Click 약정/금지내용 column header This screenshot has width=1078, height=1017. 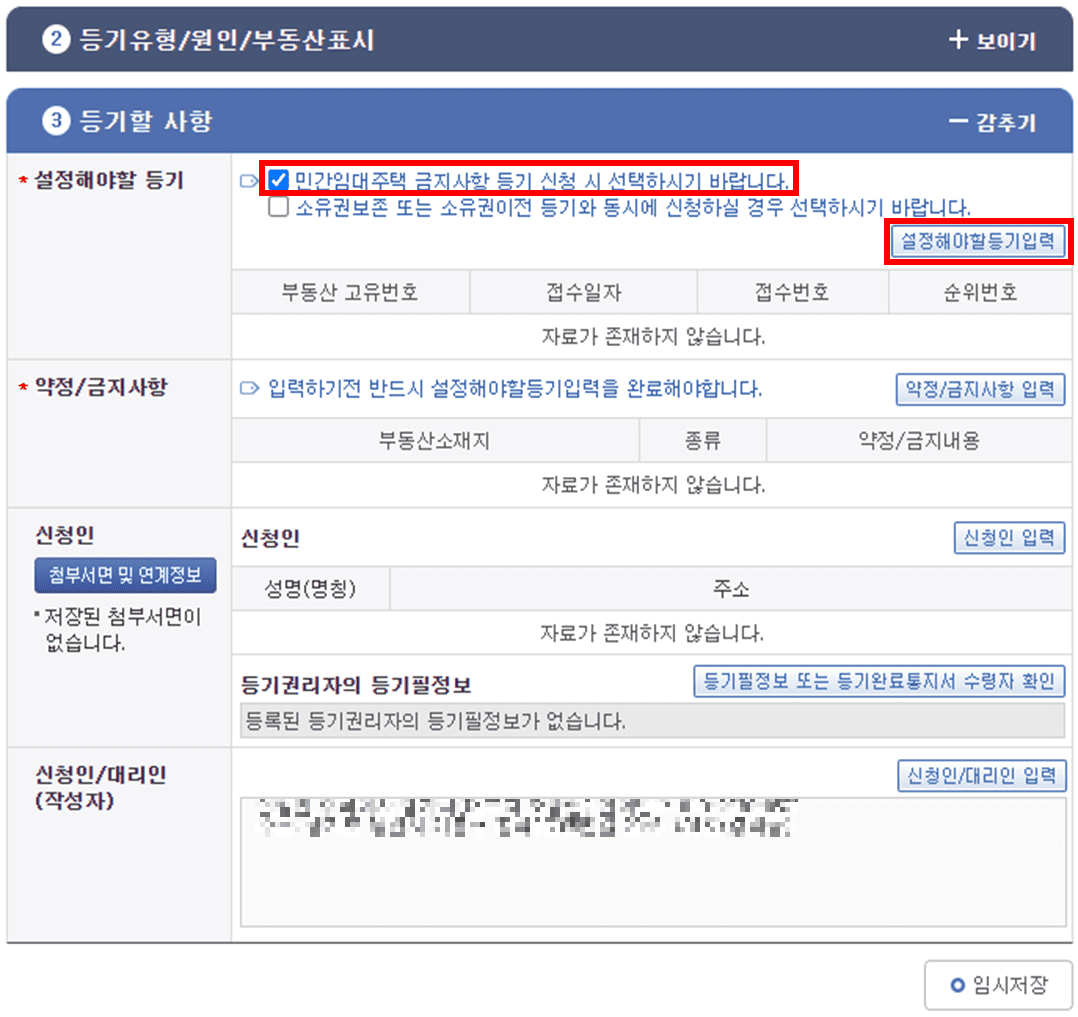coord(919,440)
